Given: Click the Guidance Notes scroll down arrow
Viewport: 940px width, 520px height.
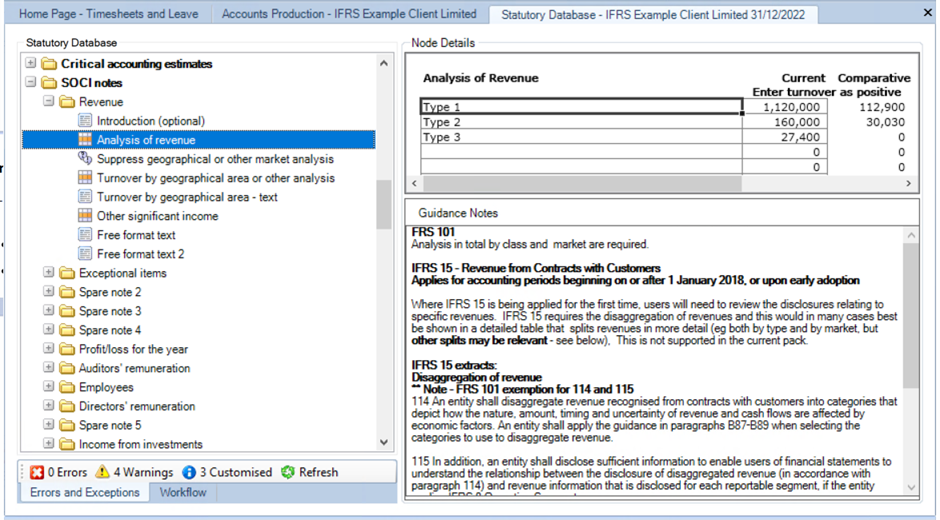Looking at the screenshot, I should 911,488.
